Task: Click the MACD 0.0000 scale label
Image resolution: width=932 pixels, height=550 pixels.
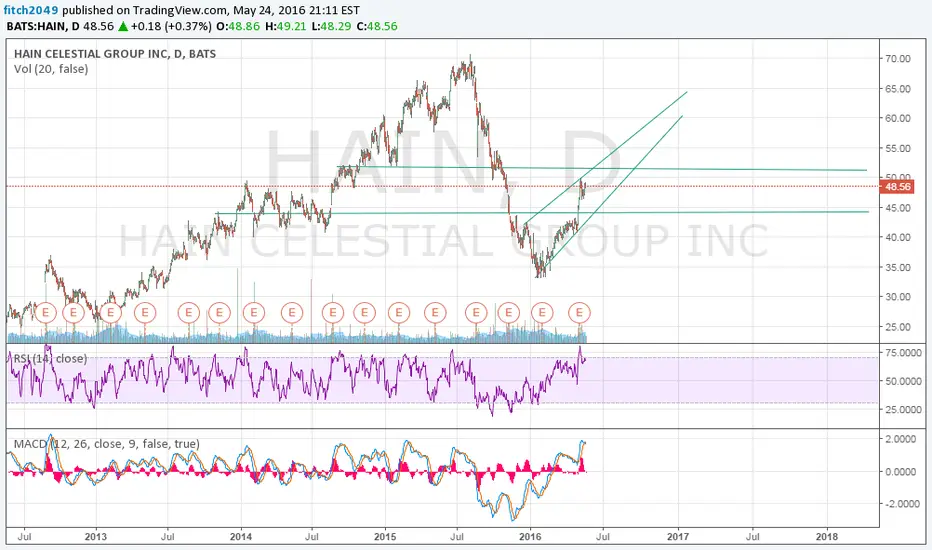Action: tap(900, 472)
